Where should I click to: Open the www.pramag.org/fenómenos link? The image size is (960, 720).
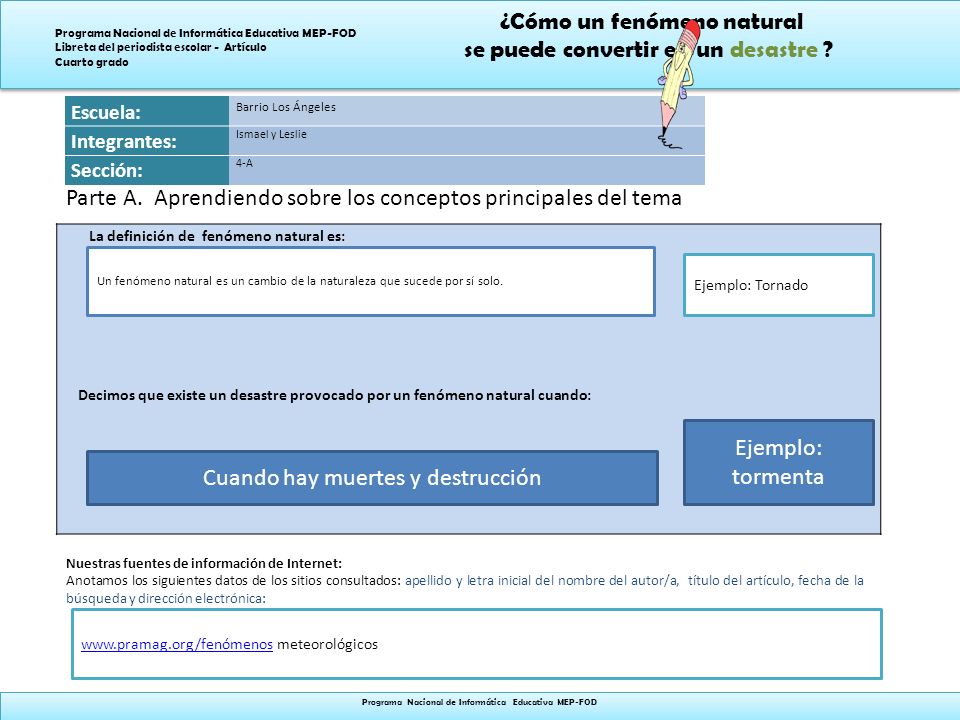[176, 644]
